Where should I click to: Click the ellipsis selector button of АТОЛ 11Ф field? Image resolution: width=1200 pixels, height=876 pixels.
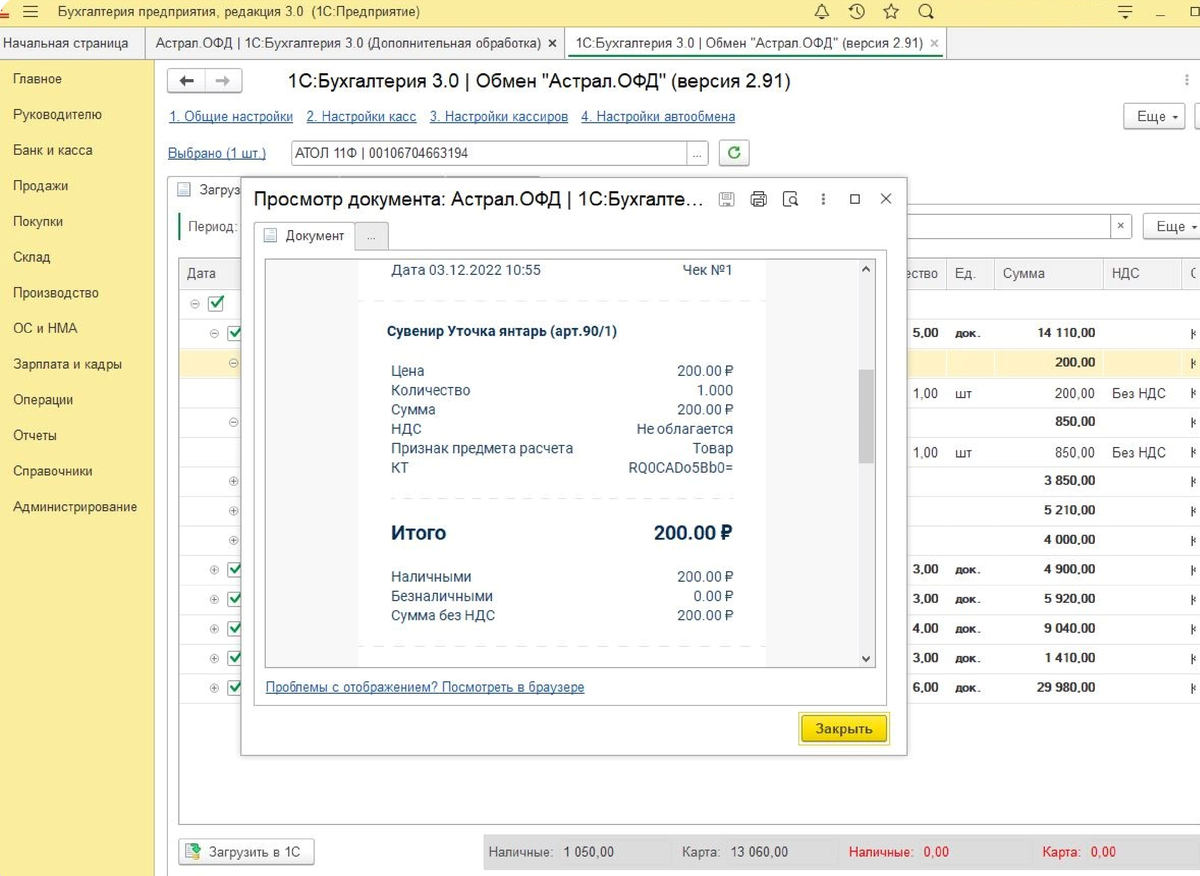[x=698, y=153]
